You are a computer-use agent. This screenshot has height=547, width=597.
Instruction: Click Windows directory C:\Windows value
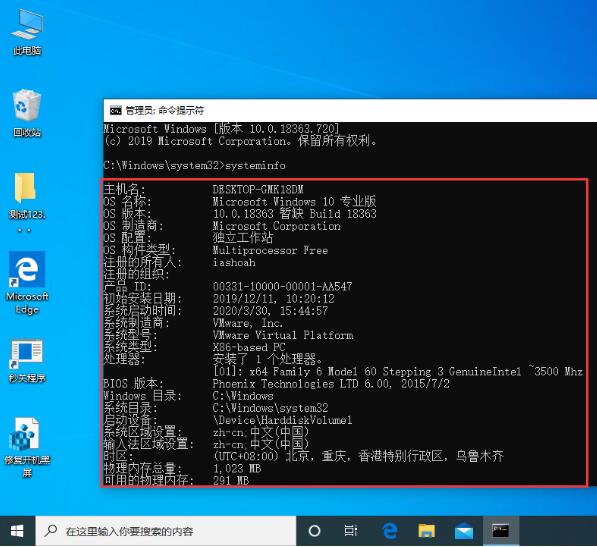coord(243,395)
